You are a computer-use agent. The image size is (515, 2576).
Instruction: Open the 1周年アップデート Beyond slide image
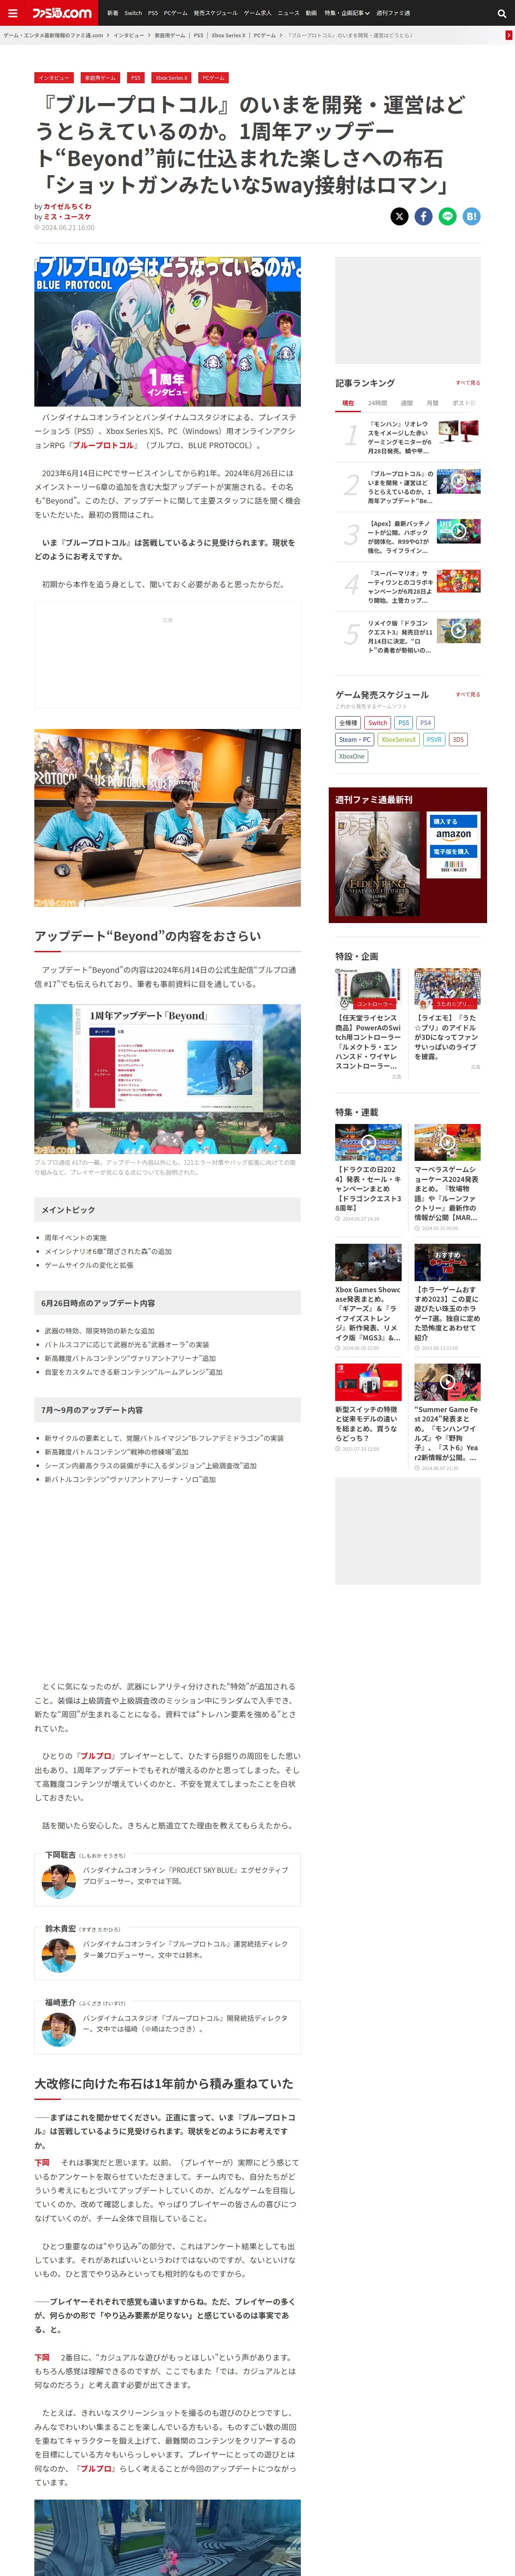167,1079
